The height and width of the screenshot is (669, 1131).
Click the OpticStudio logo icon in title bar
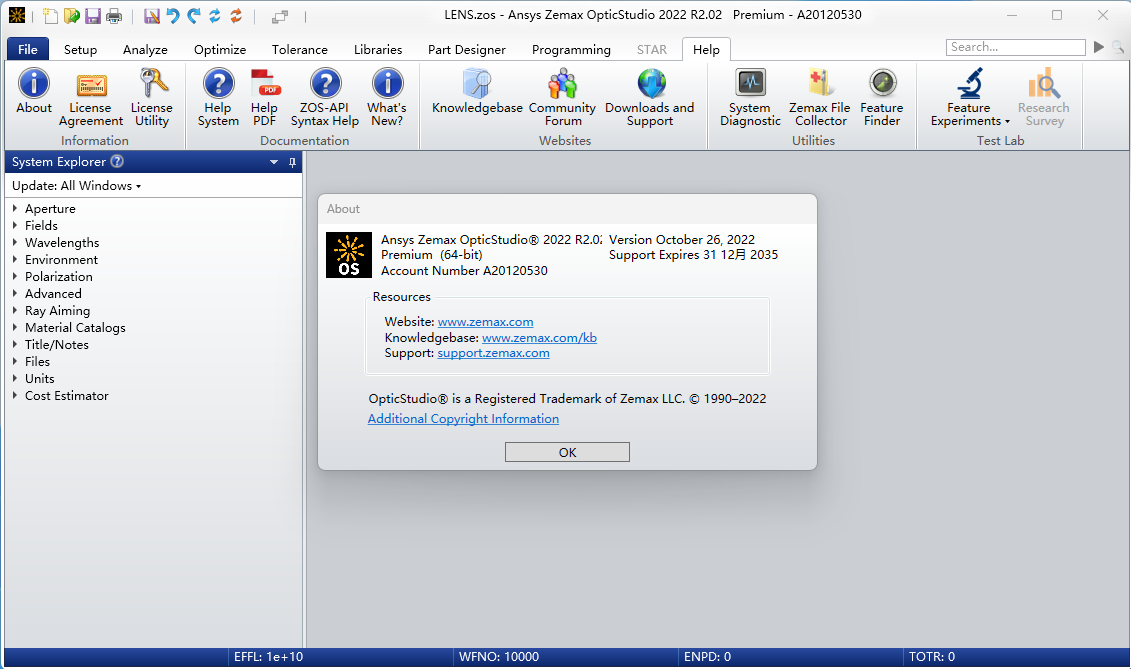pos(17,15)
